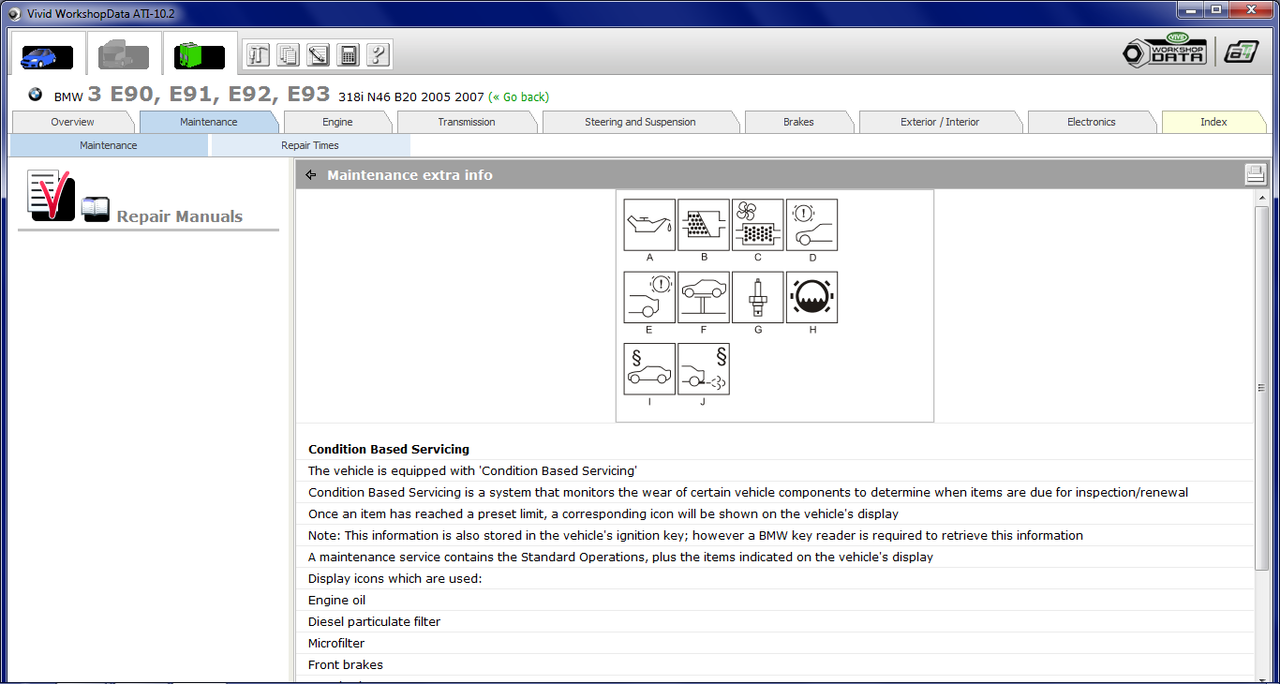
Task: Click 'Display icons which are used:' line
Action: (395, 579)
